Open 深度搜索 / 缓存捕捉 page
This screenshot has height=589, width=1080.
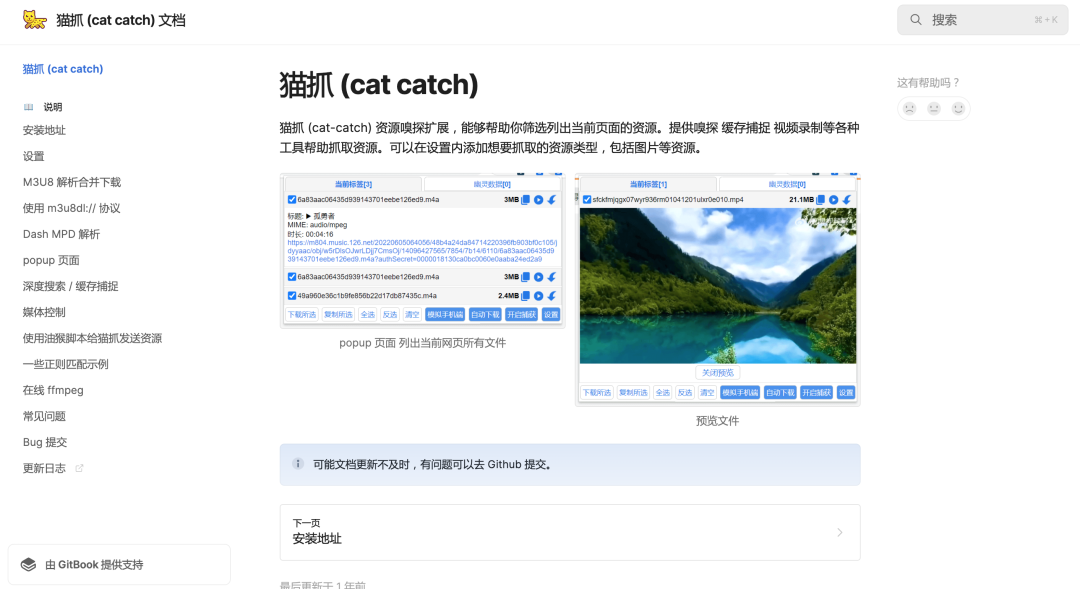pyautogui.click(x=70, y=287)
